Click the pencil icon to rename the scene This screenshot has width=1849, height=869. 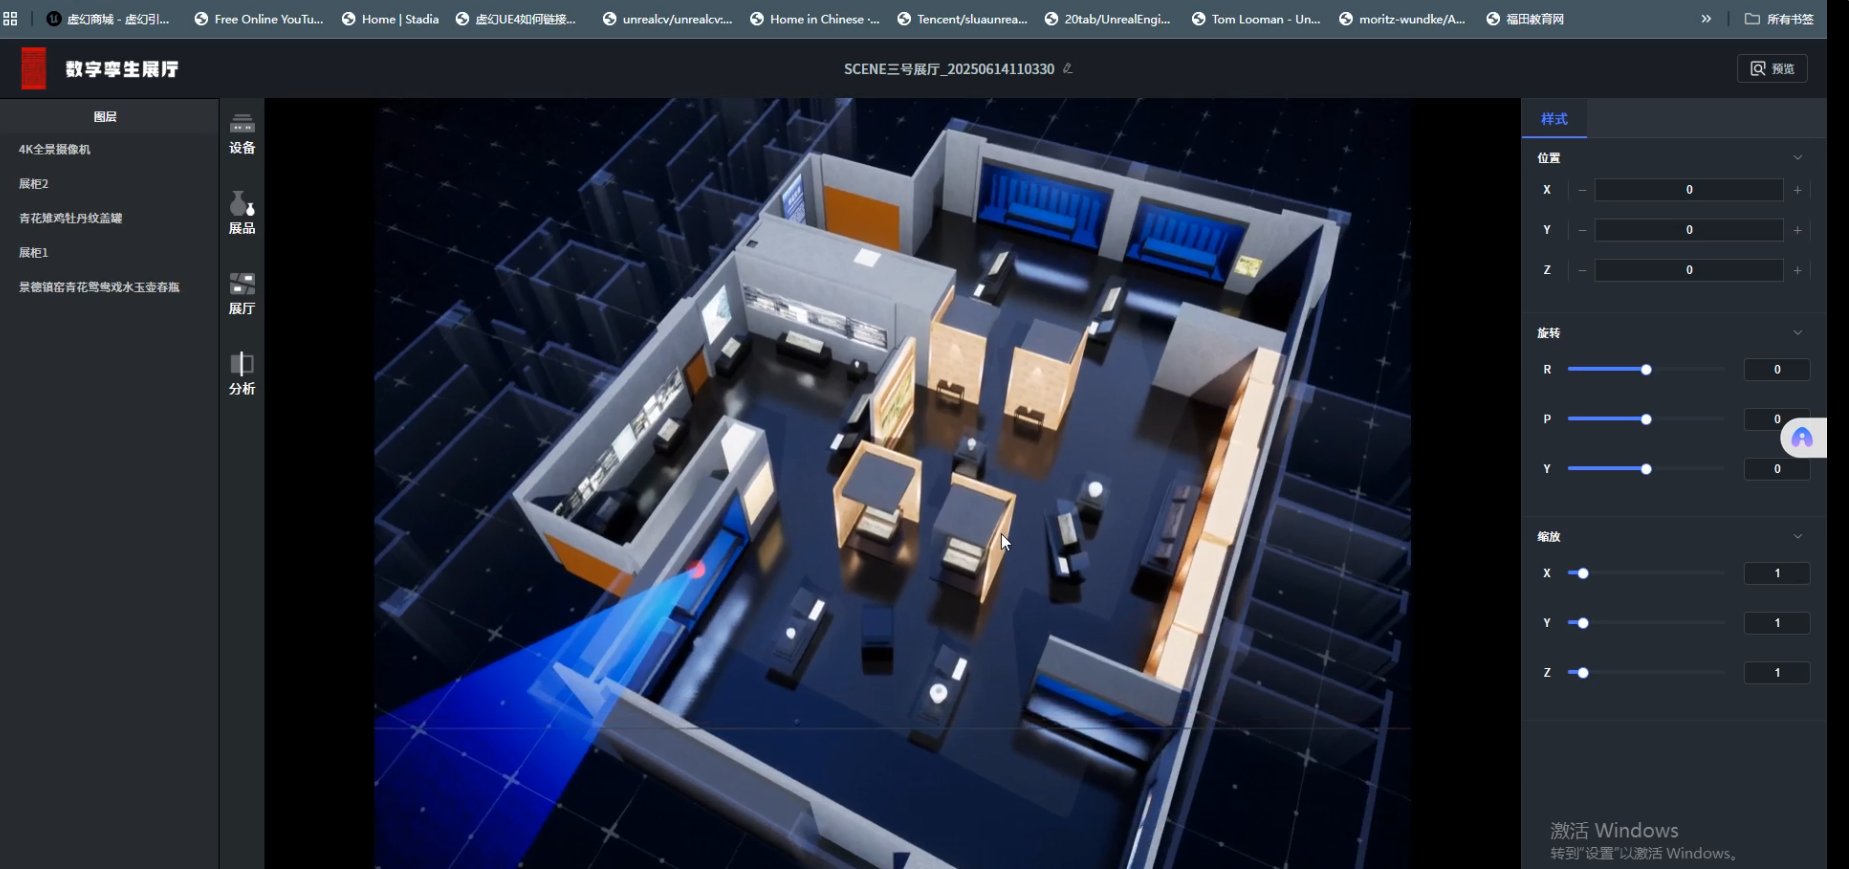(1068, 68)
